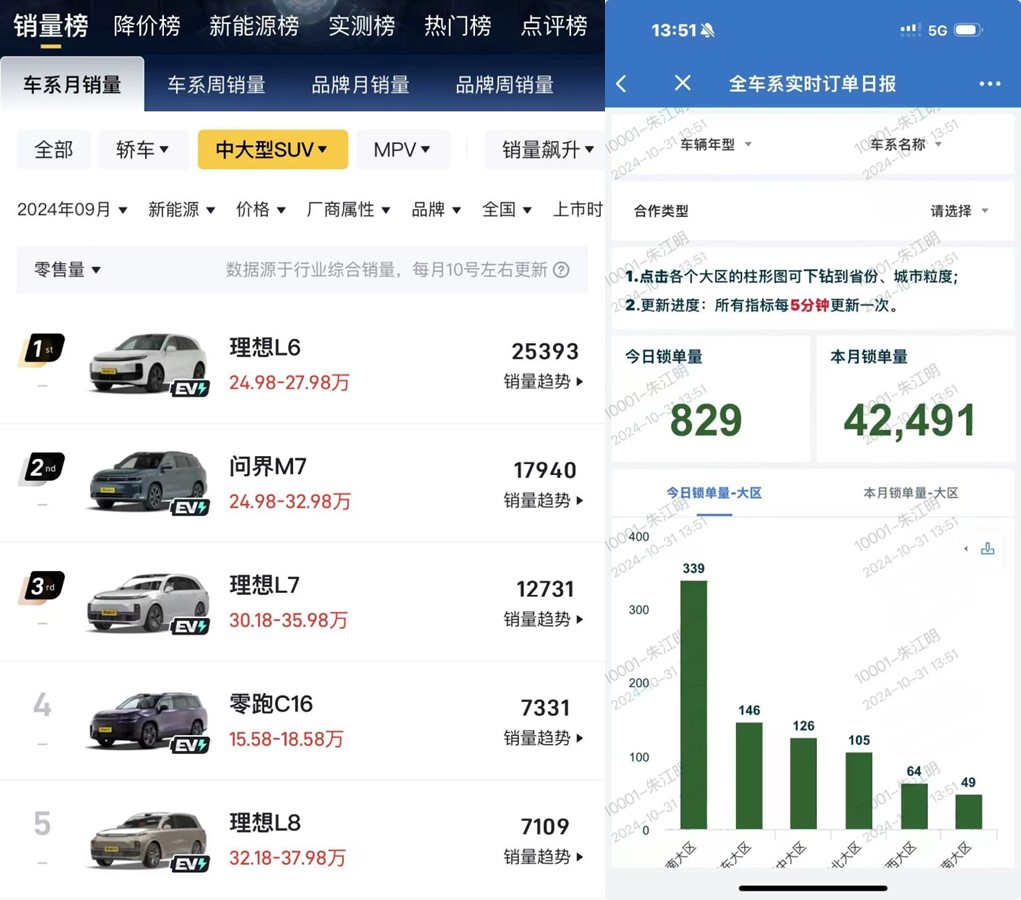Open the 零售量 dropdown
Image resolution: width=1021 pixels, height=900 pixels.
[x=67, y=270]
